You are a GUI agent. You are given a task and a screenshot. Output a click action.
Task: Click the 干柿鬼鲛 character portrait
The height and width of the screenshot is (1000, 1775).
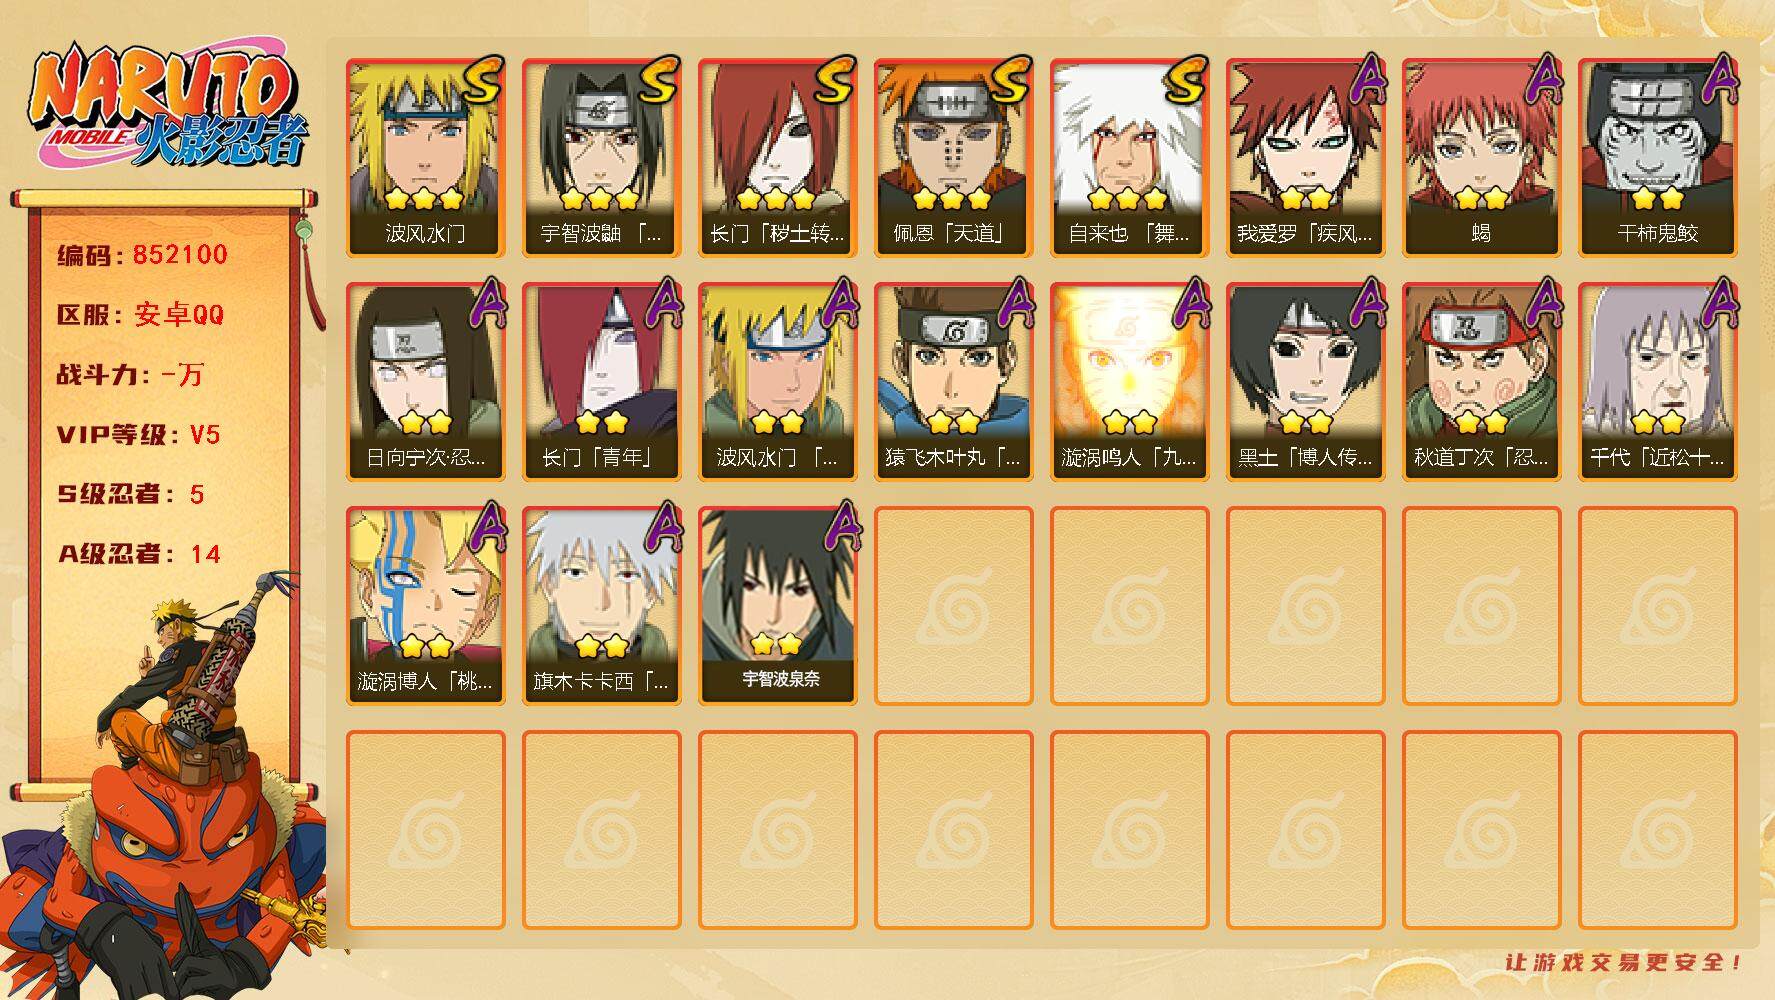click(x=1657, y=157)
